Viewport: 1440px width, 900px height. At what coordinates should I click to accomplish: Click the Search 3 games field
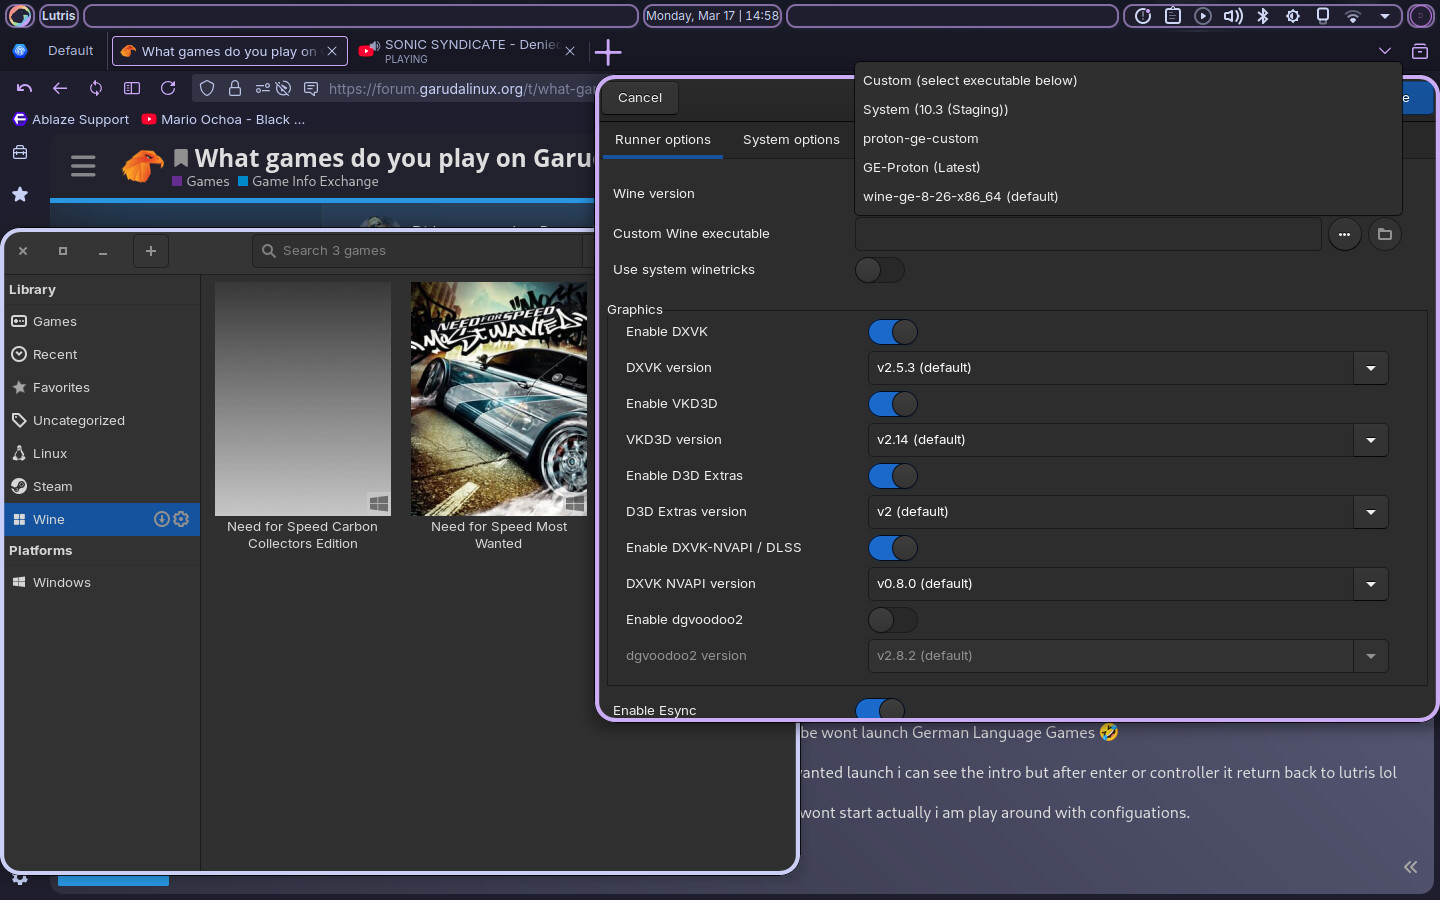(418, 251)
